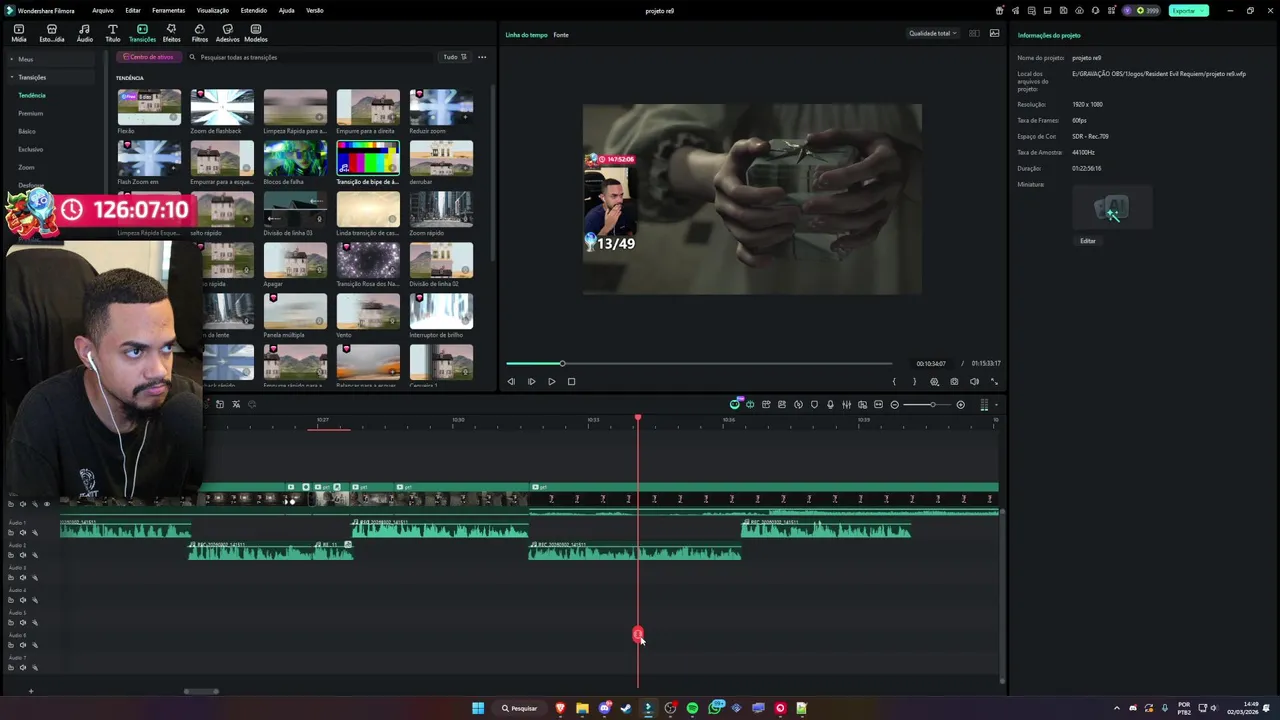Open the Tudo filter dropdown
Image resolution: width=1280 pixels, height=720 pixels.
pyautogui.click(x=454, y=57)
